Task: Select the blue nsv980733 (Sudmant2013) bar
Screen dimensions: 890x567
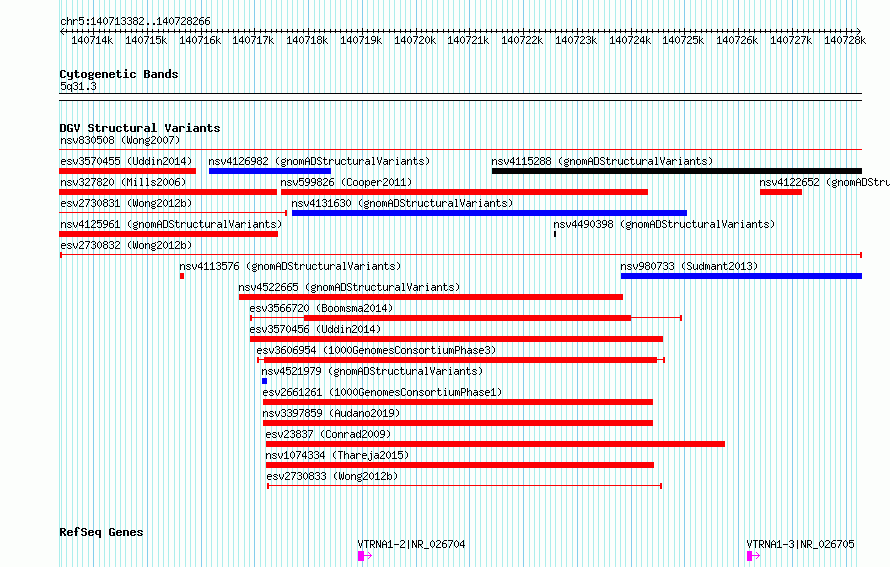Action: [x=741, y=276]
